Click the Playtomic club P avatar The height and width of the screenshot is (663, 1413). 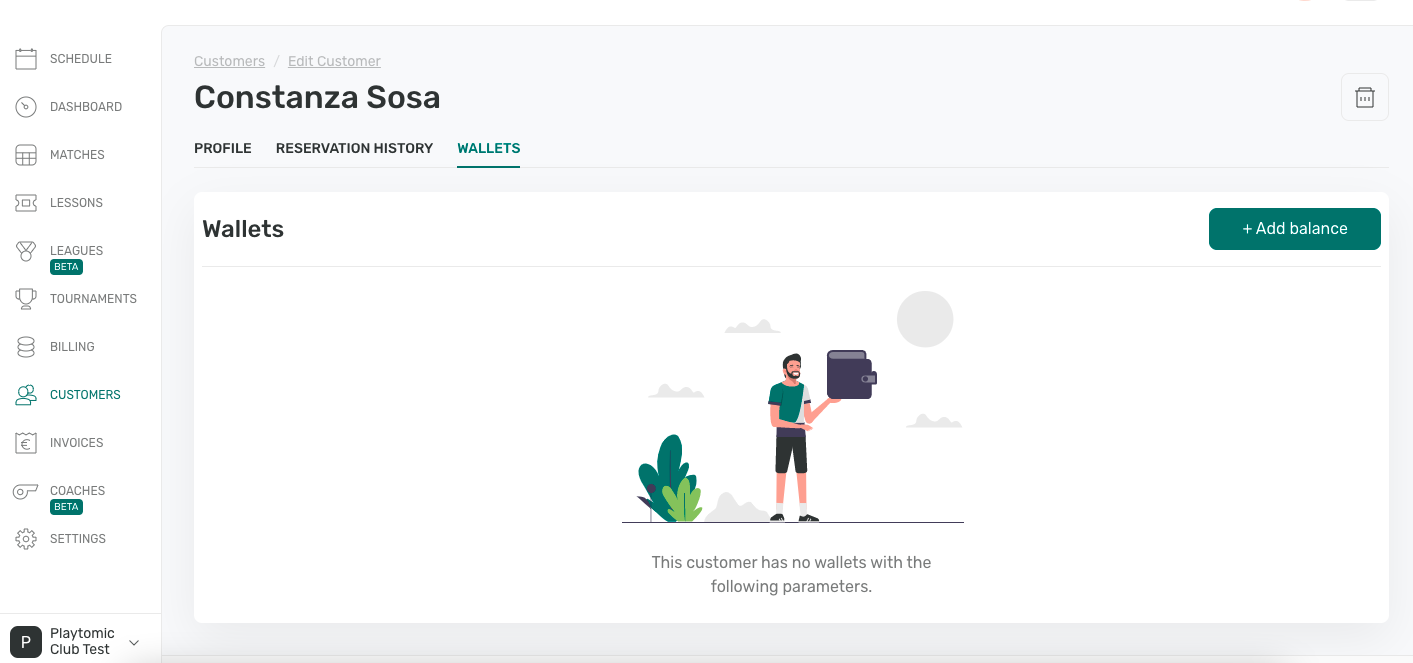26,642
